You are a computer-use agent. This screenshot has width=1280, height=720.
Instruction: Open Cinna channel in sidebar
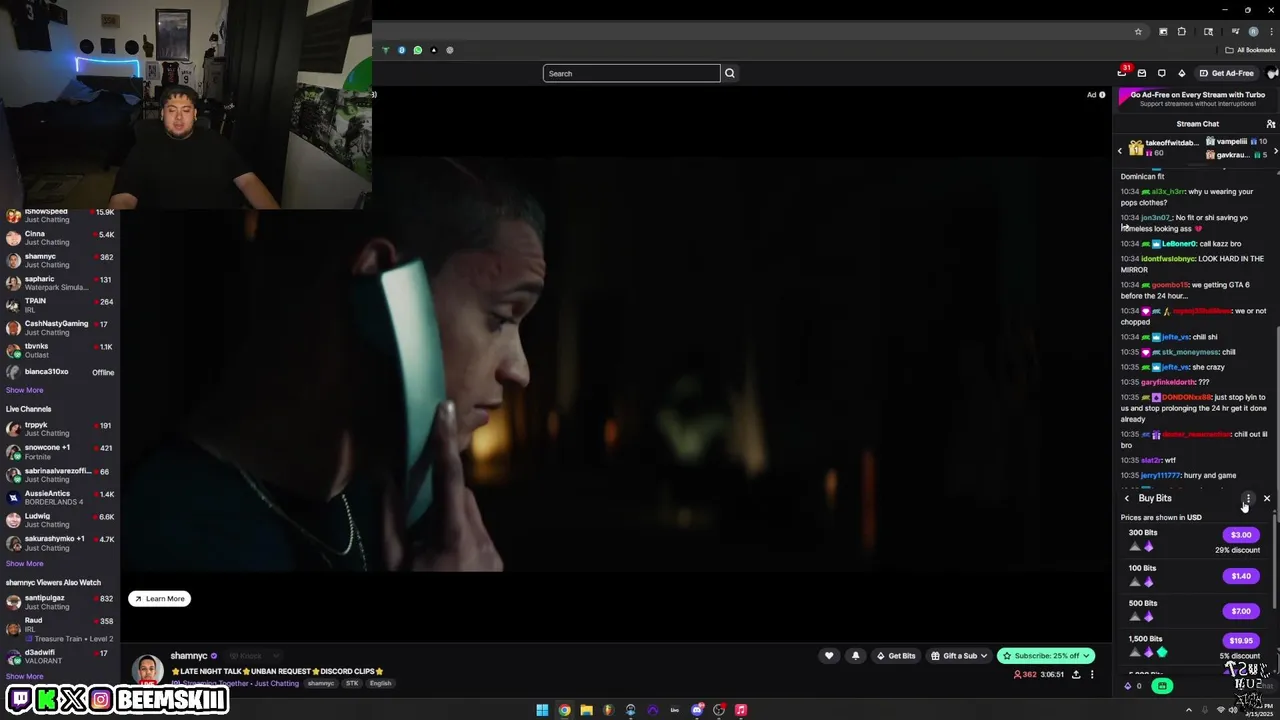tap(60, 238)
